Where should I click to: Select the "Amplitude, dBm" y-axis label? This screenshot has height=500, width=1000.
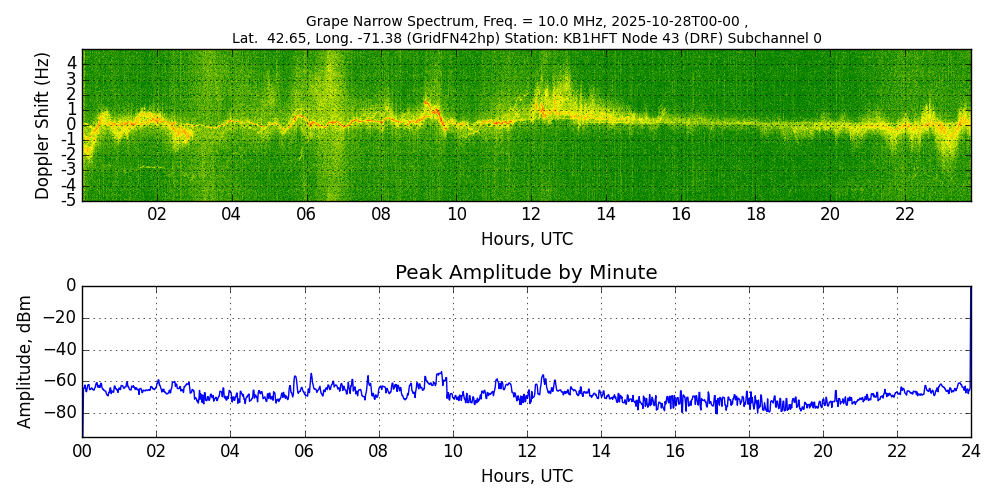26,361
